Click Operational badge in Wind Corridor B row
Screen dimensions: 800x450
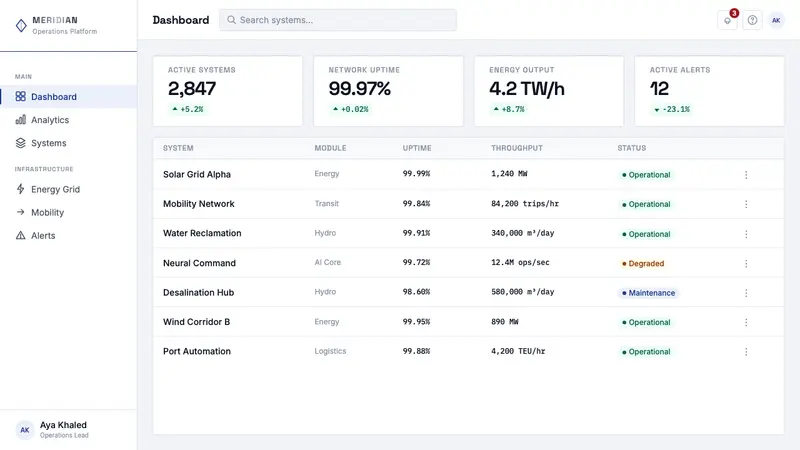pyautogui.click(x=646, y=322)
